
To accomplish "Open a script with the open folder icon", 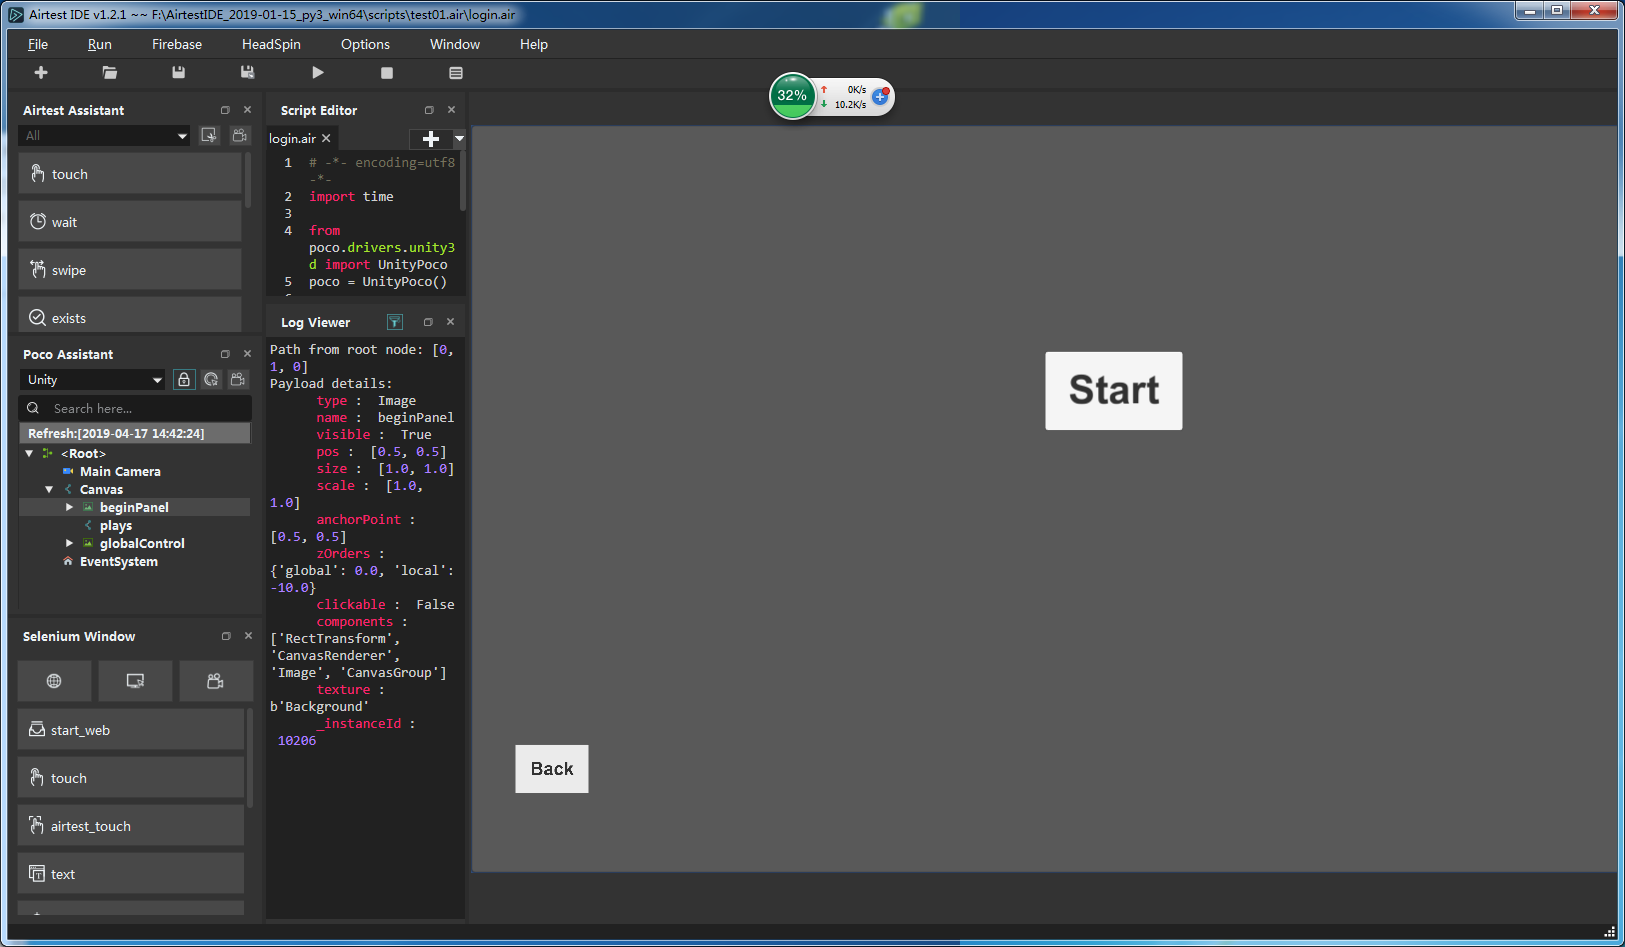I will 110,72.
